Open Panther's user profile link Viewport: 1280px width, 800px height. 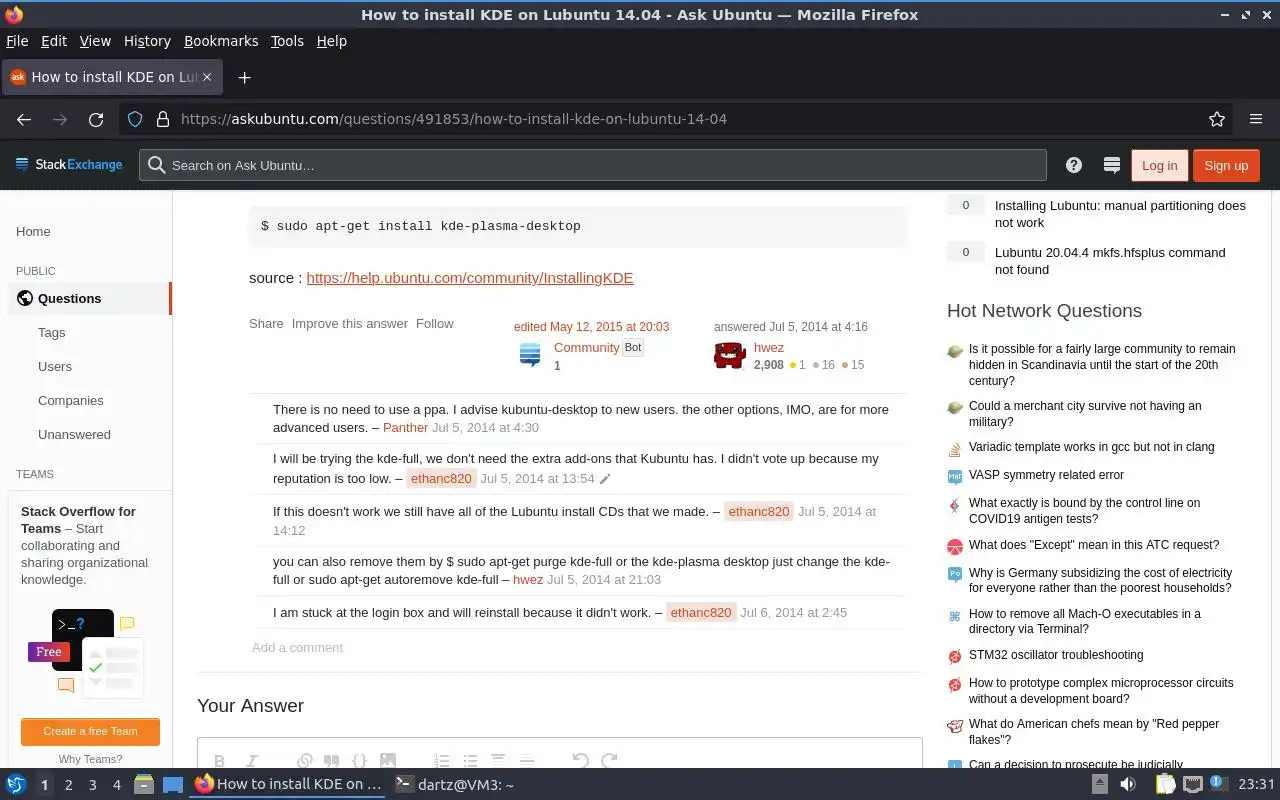pos(405,428)
